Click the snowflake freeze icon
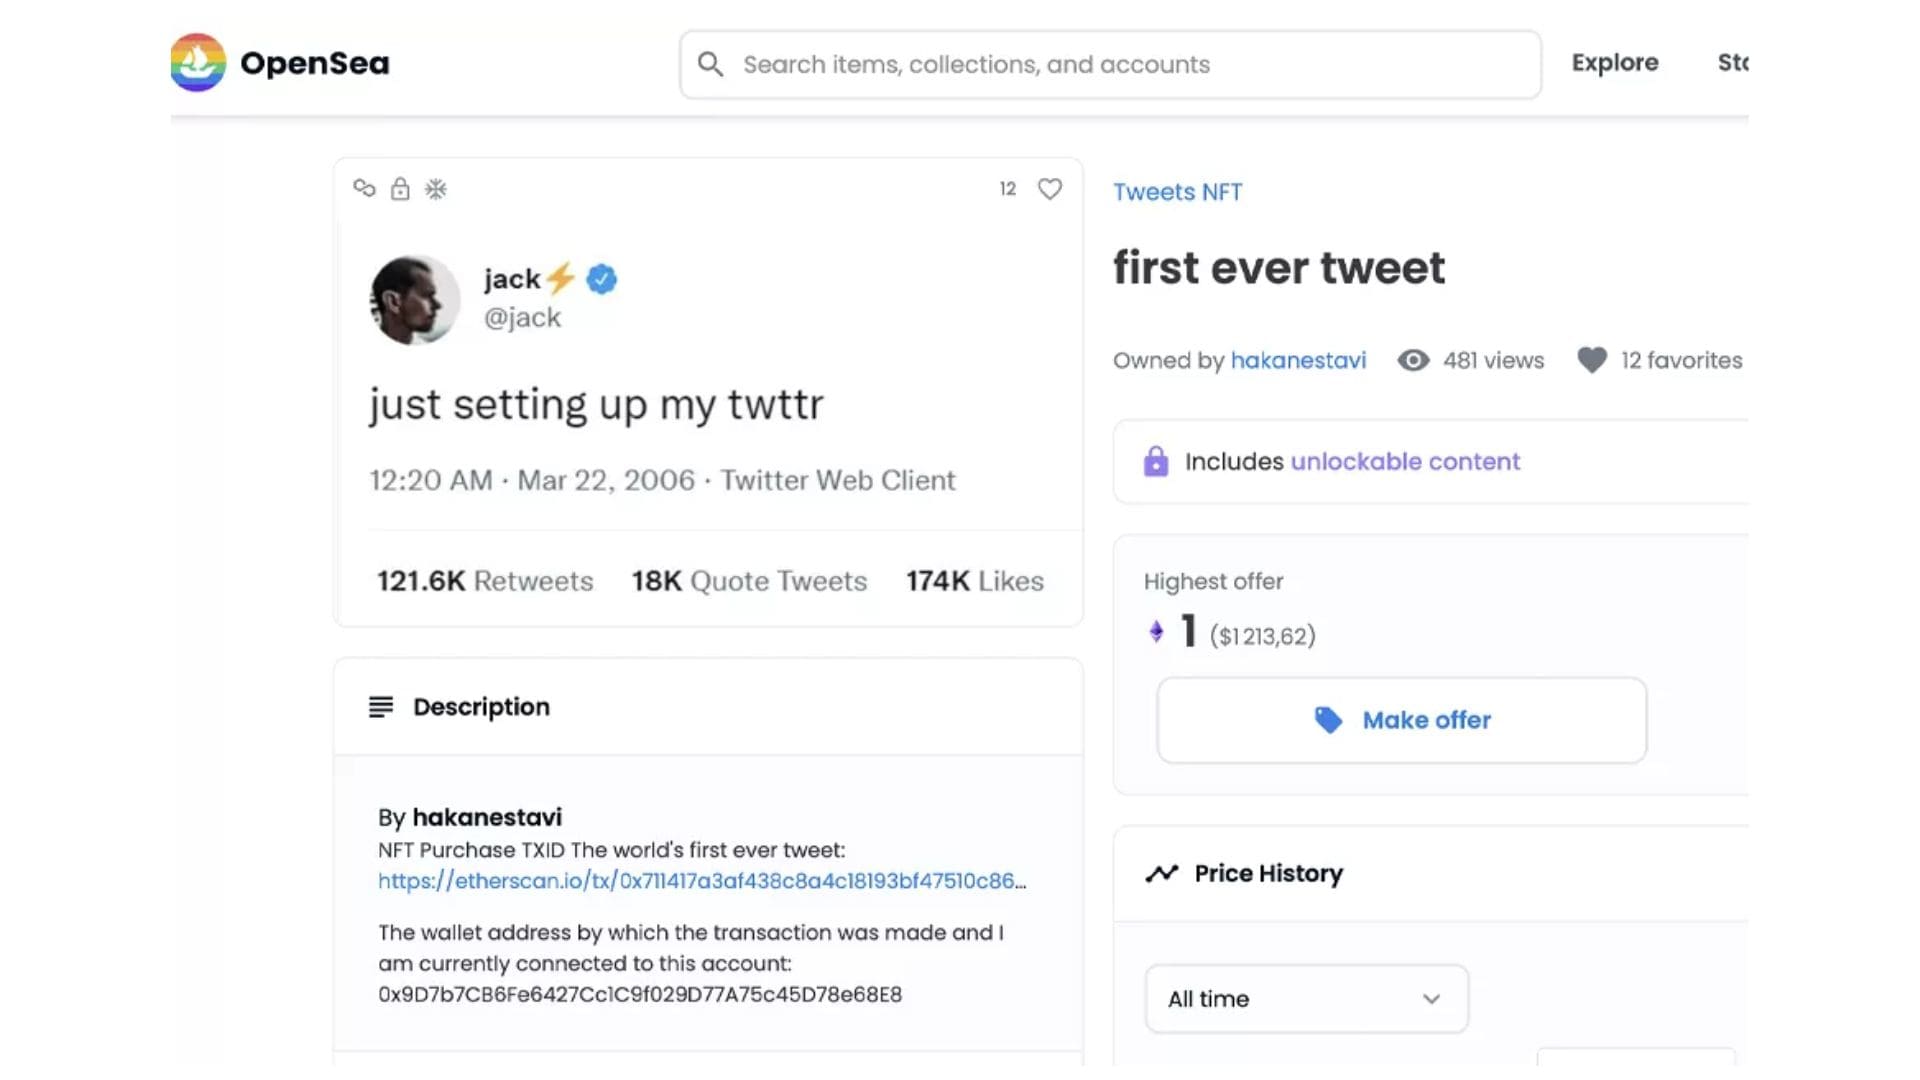The image size is (1920, 1080). tap(436, 189)
